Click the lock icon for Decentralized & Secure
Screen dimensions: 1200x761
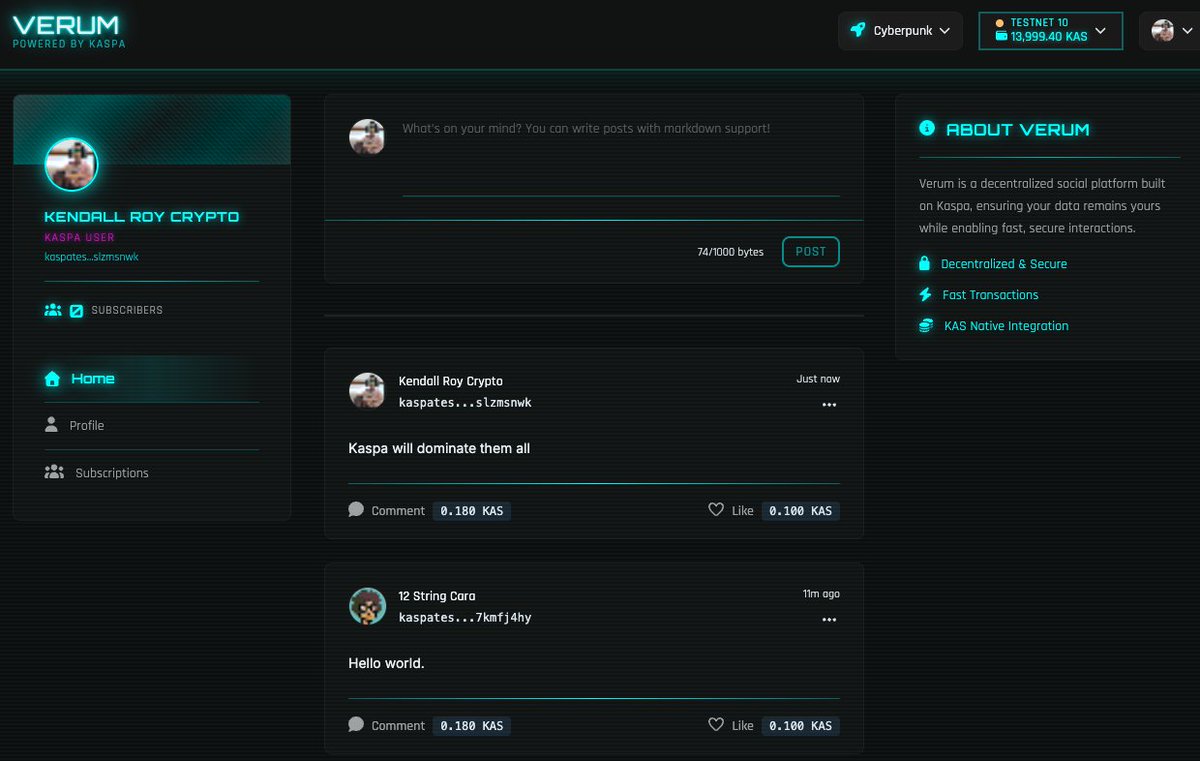coord(925,264)
